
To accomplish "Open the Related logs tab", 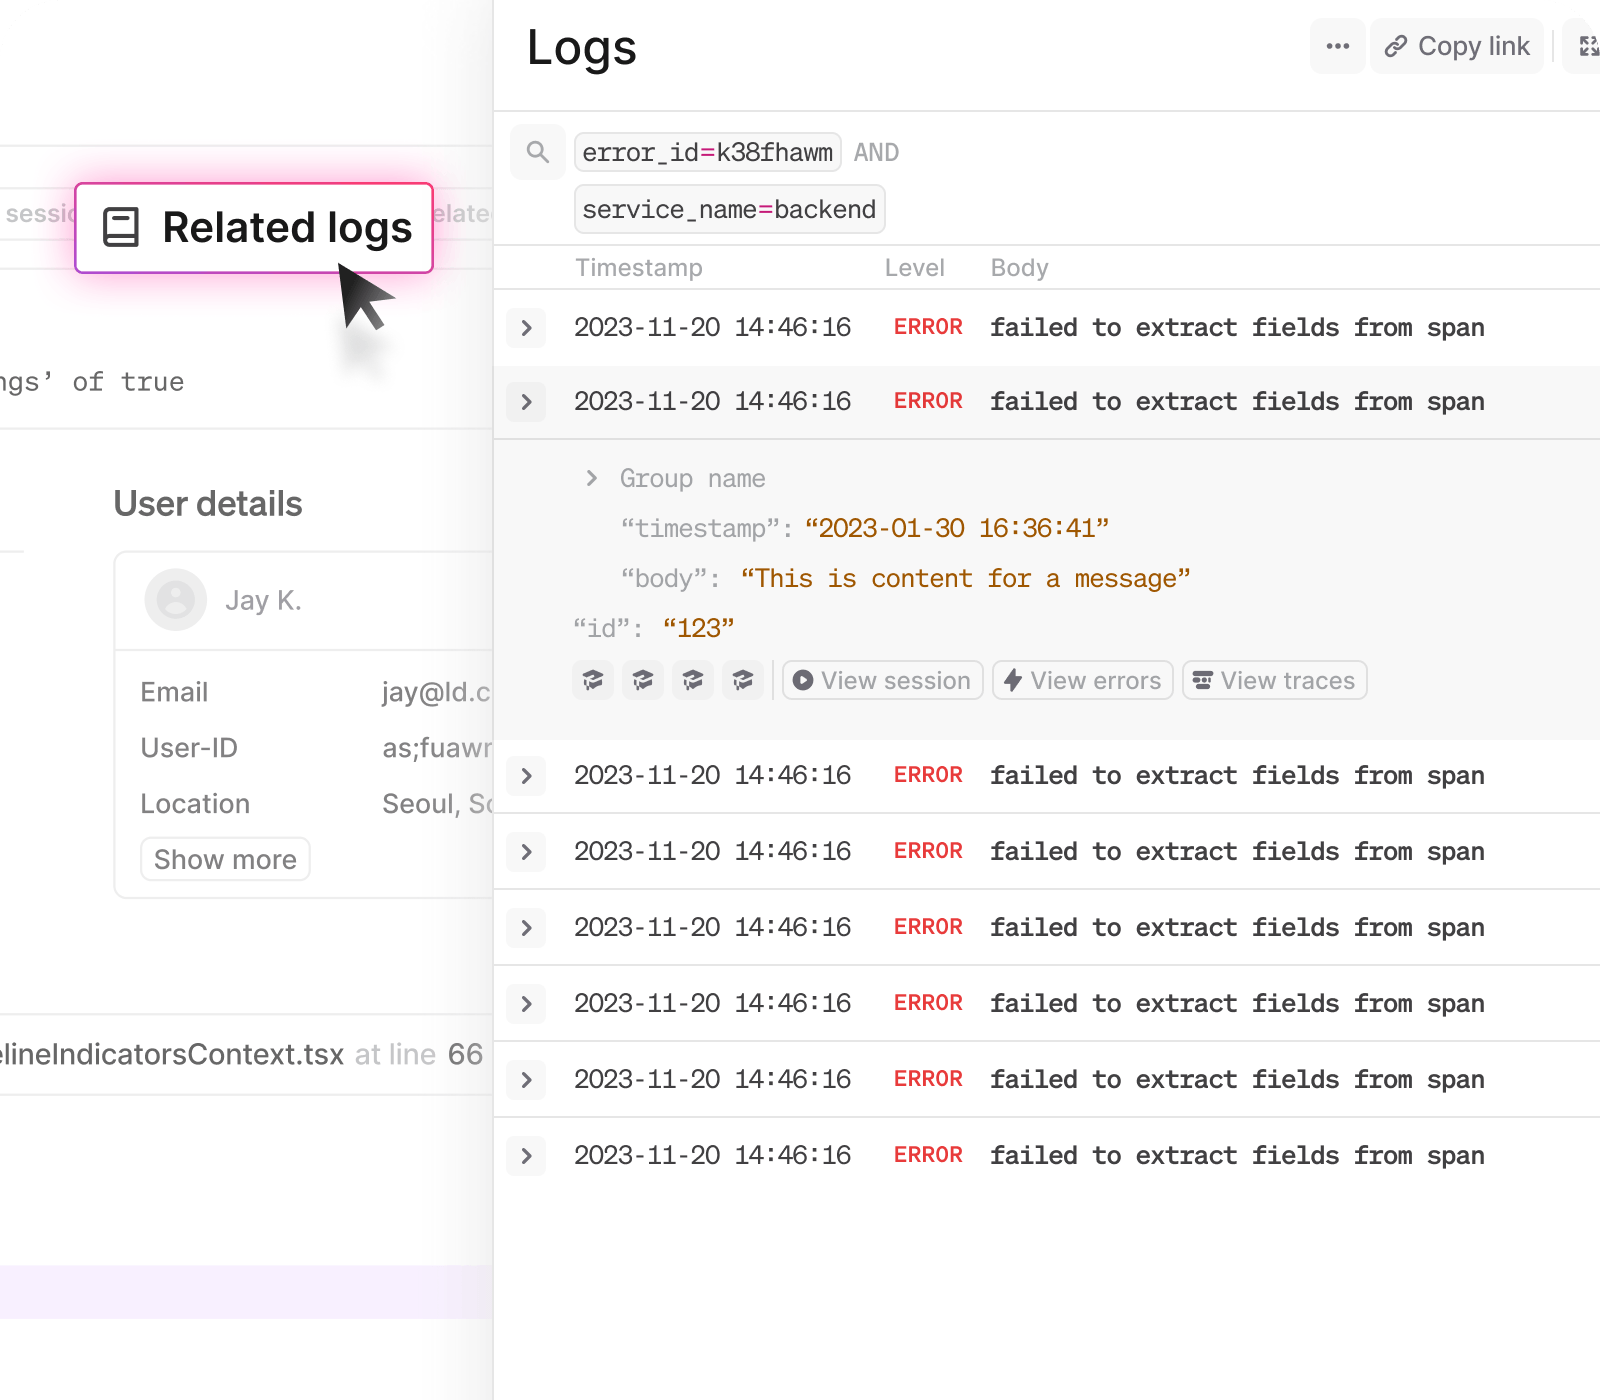I will click(255, 228).
